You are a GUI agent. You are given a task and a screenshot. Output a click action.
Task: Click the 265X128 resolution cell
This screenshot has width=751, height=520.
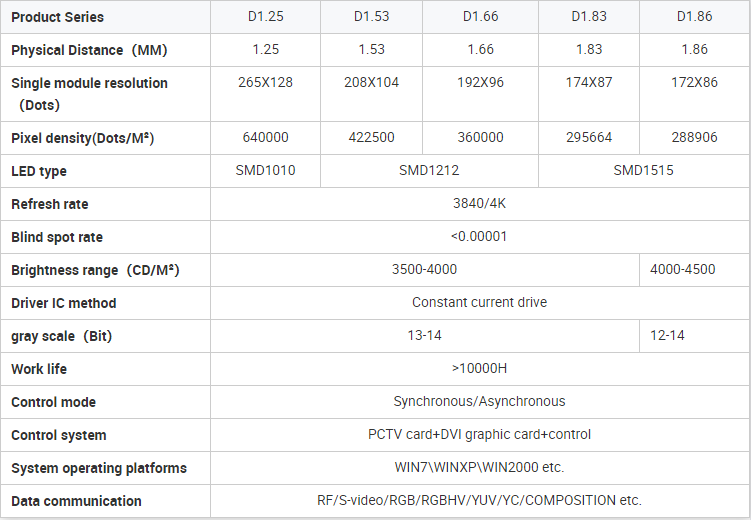click(x=265, y=82)
